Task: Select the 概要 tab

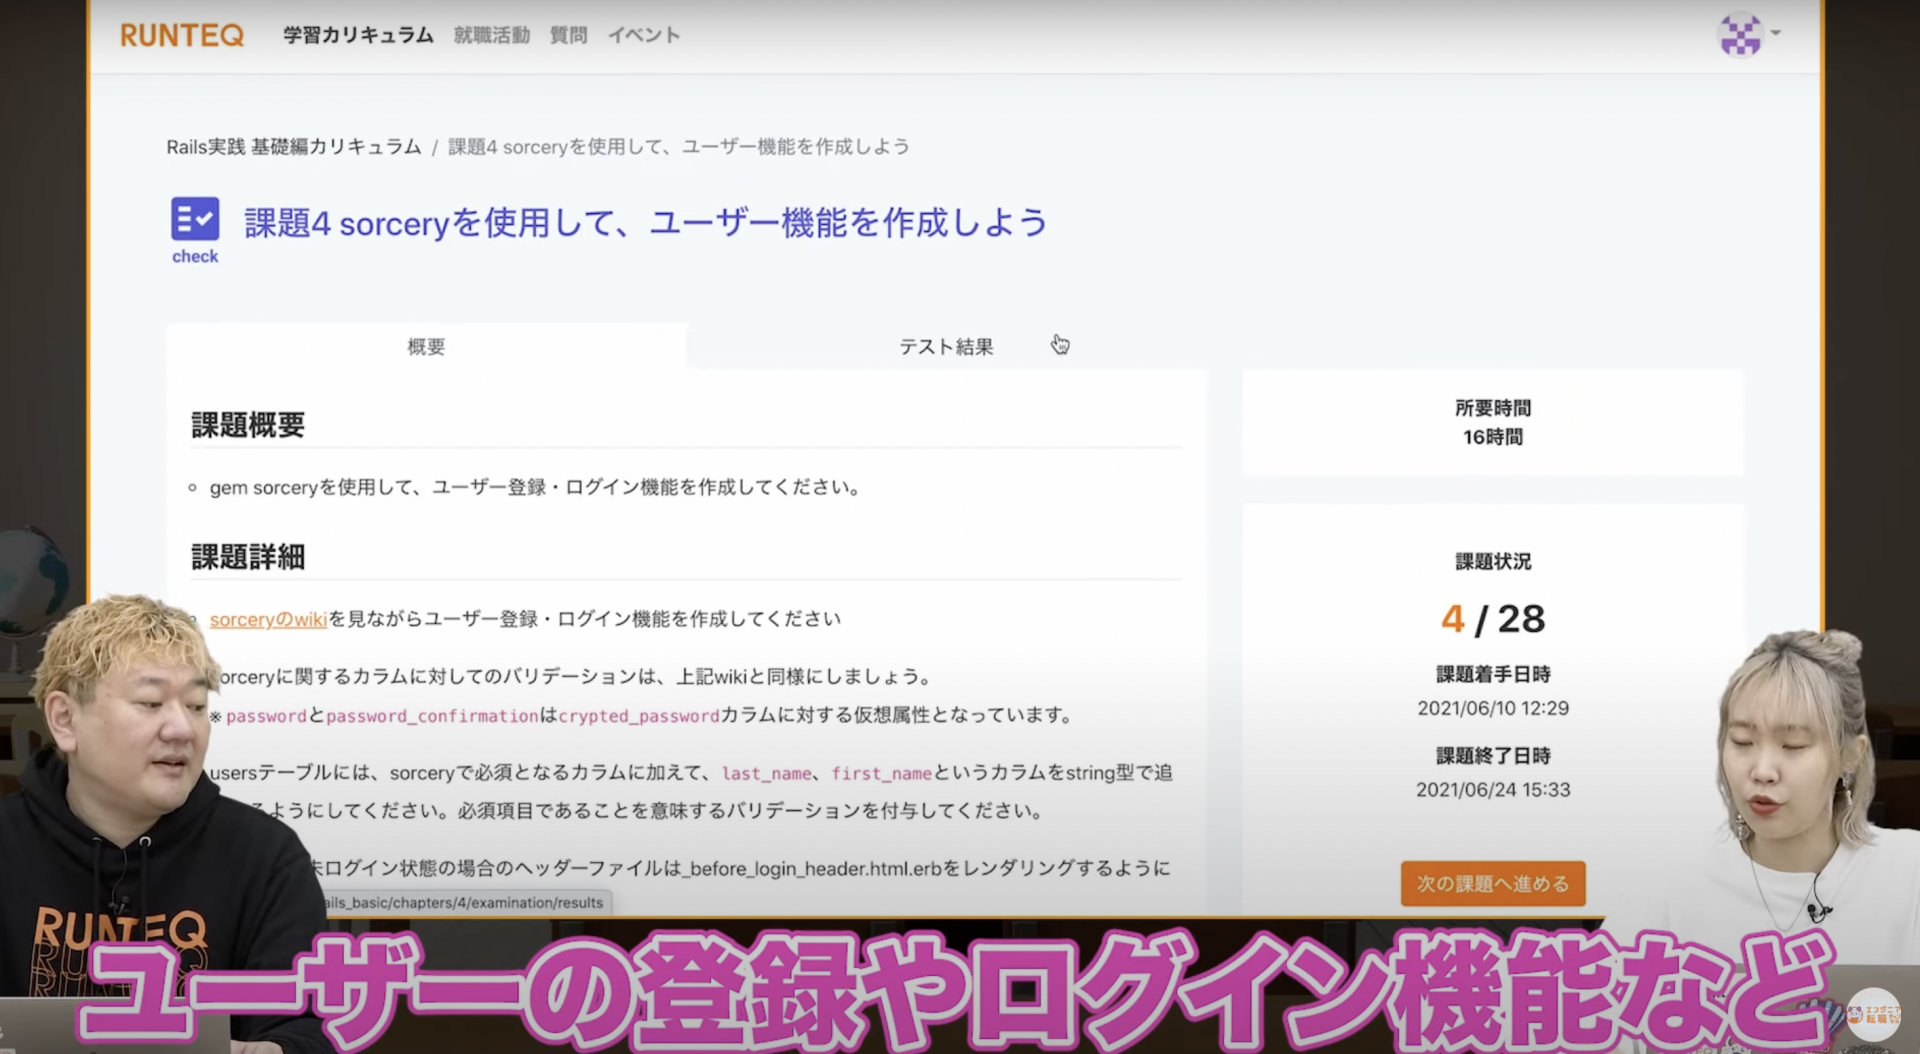Action: tap(426, 347)
